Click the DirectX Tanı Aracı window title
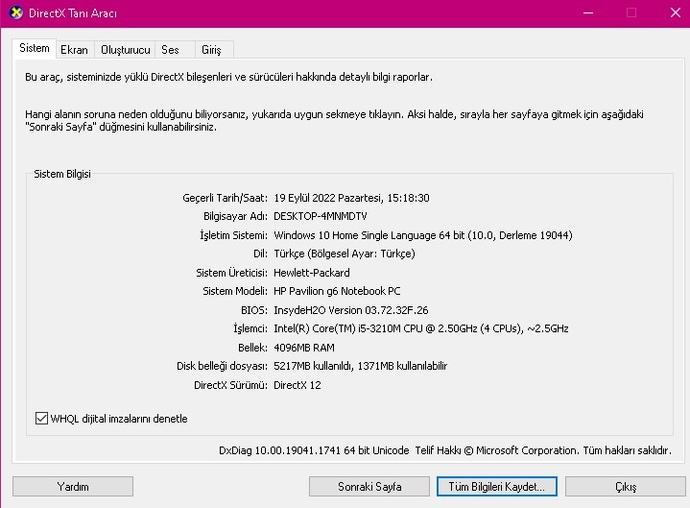The width and height of the screenshot is (690, 508). [x=73, y=13]
